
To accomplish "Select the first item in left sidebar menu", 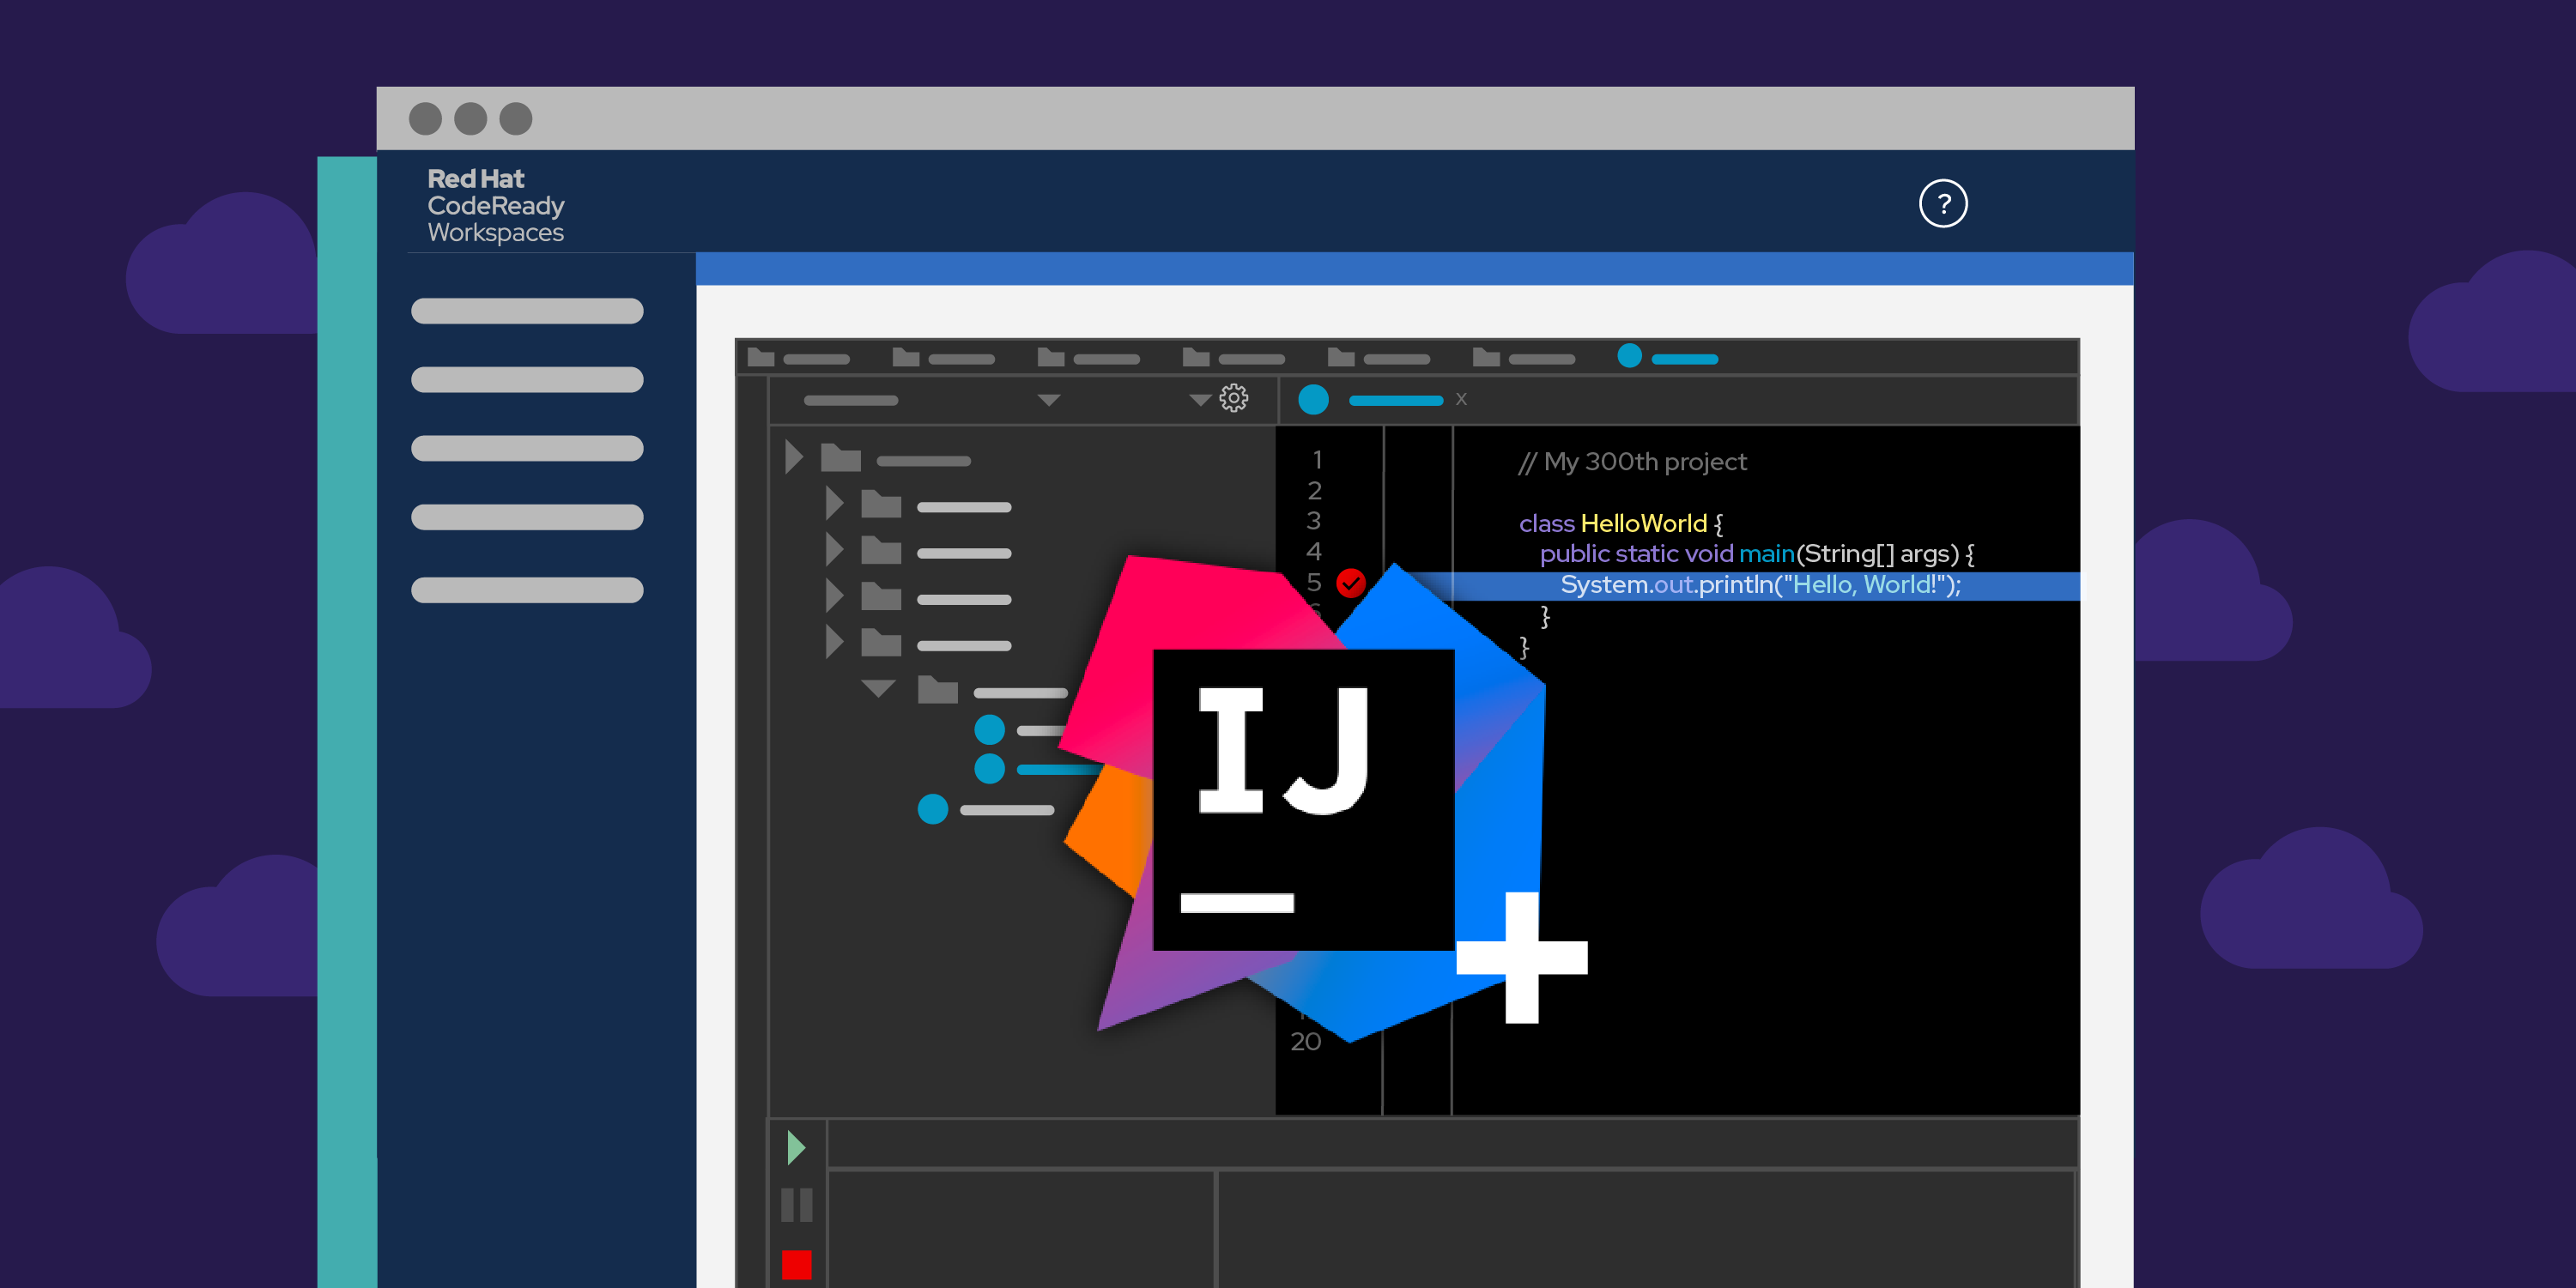I will point(527,311).
